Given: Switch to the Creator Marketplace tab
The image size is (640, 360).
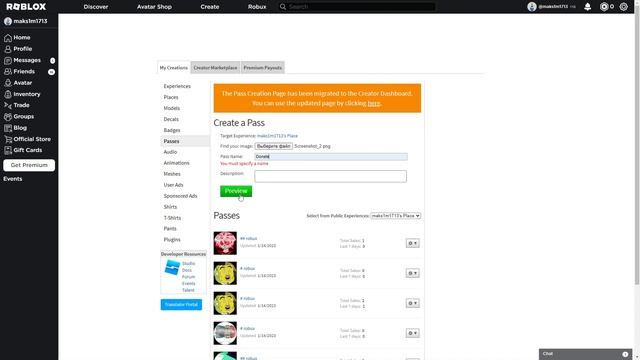Looking at the screenshot, I should [x=215, y=68].
